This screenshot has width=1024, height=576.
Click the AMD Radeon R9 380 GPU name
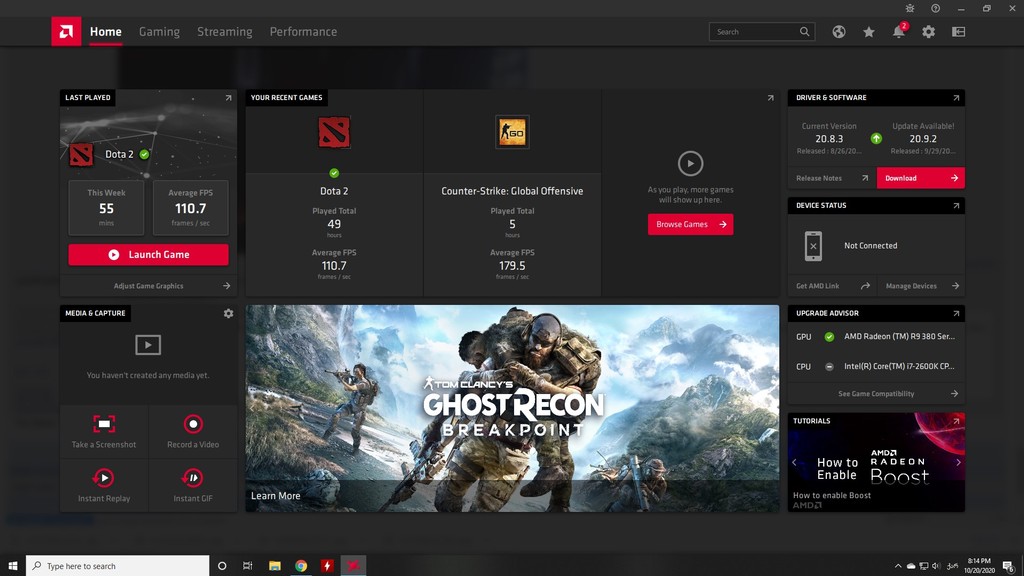pyautogui.click(x=899, y=336)
